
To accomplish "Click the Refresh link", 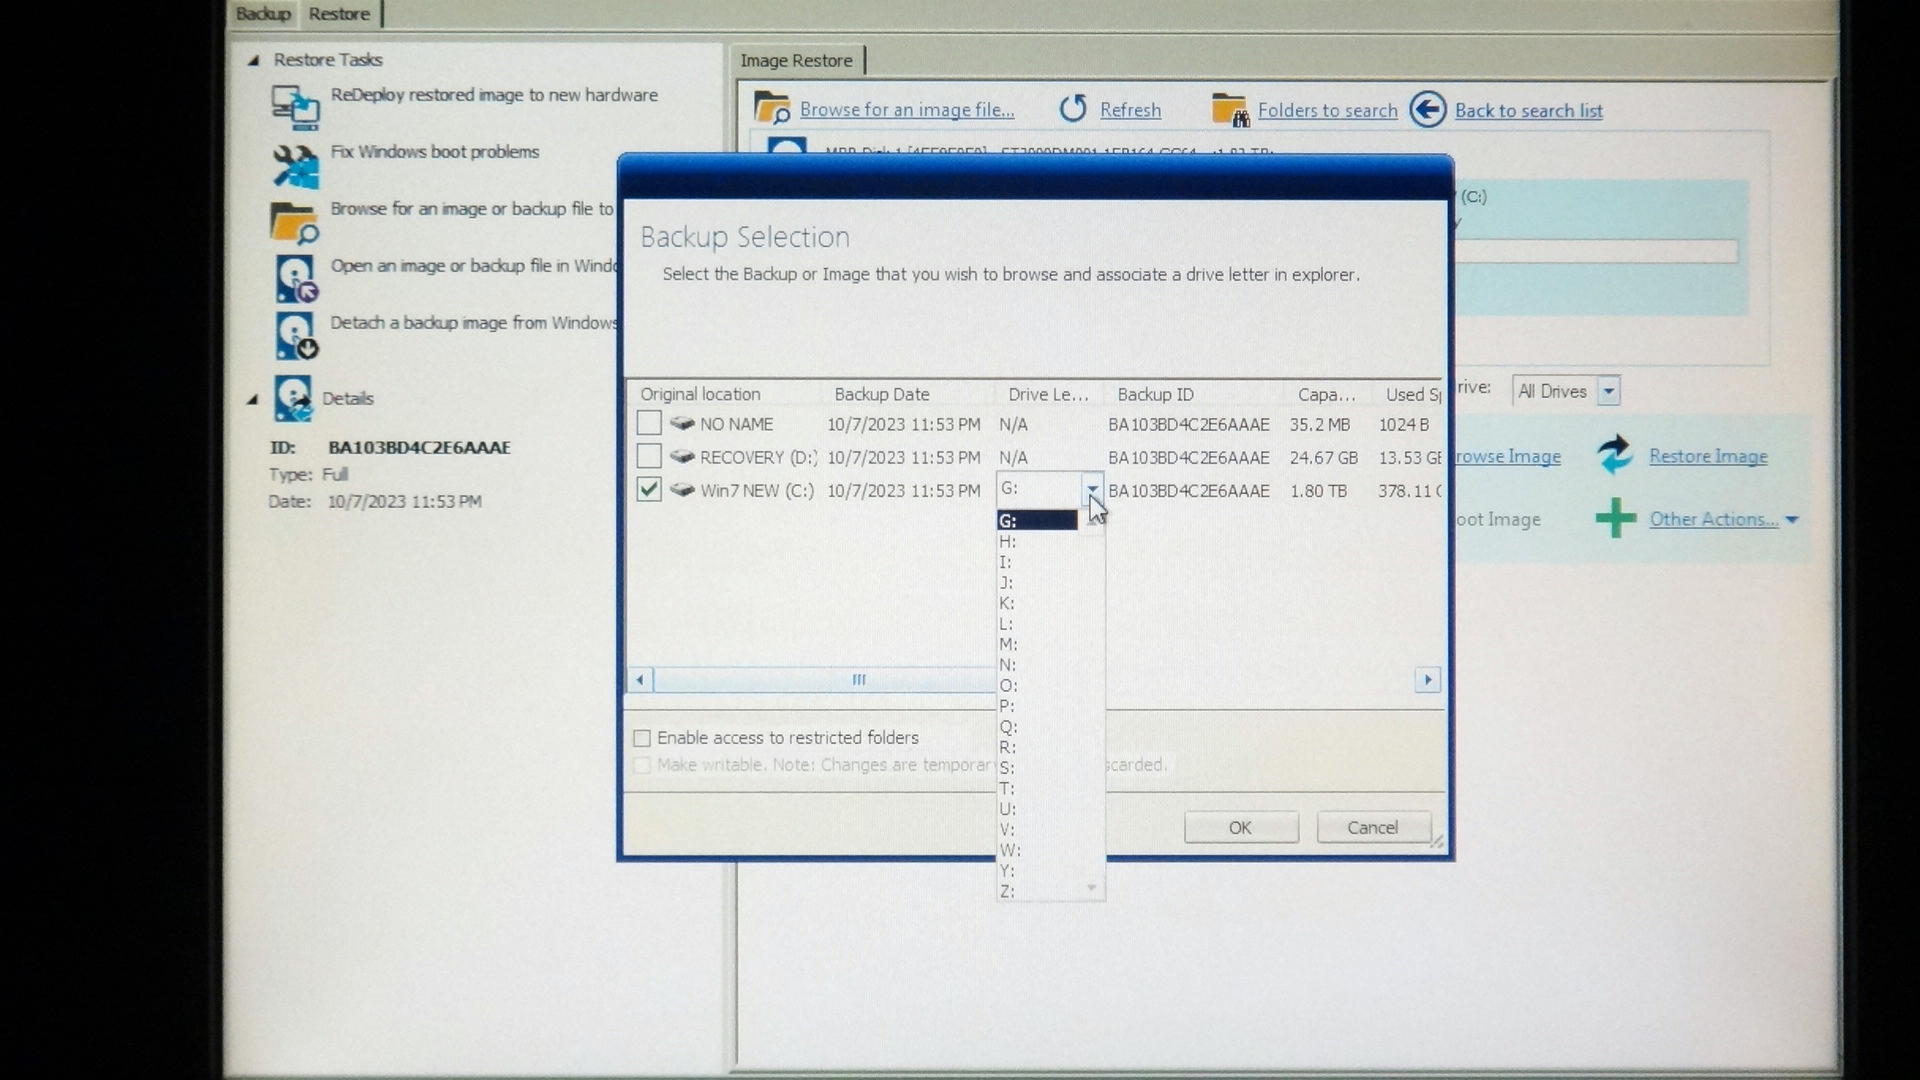I will point(1130,110).
